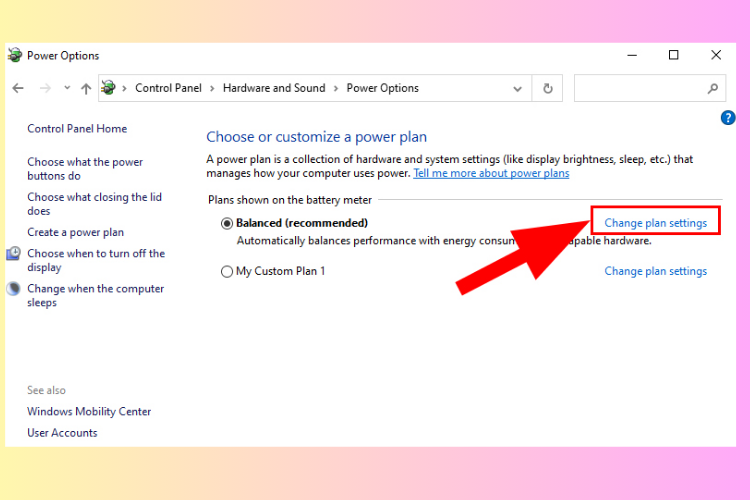Click the display clock icon in sidebar
Screen dimensions: 750x500
coord(13,253)
